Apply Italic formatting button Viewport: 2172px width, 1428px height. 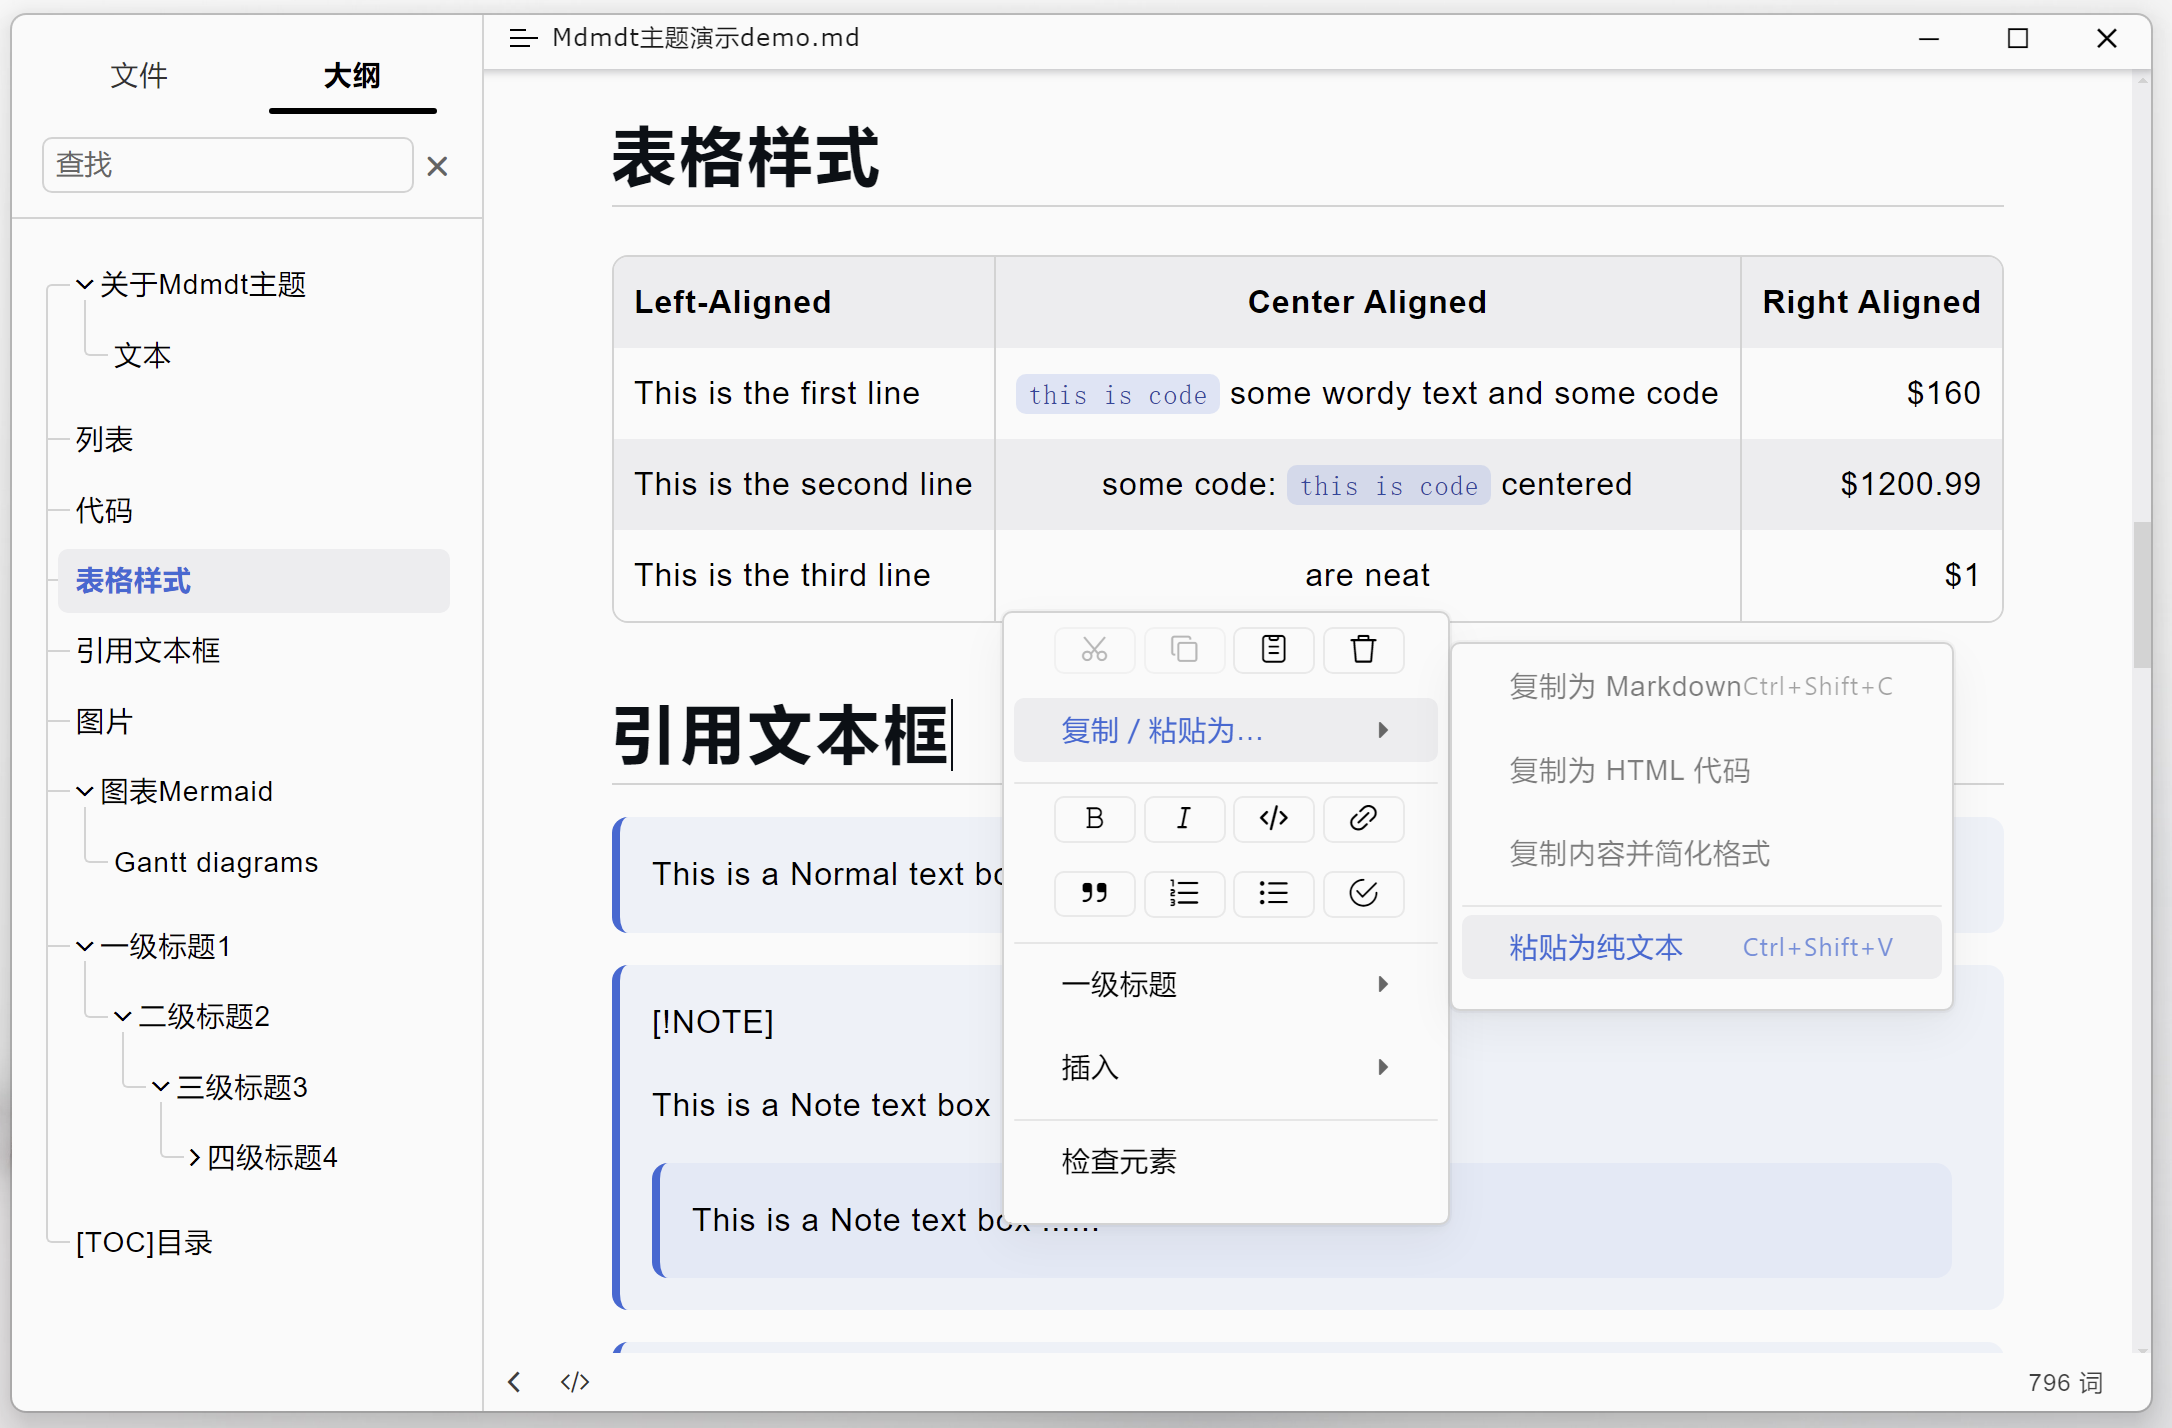(1184, 819)
